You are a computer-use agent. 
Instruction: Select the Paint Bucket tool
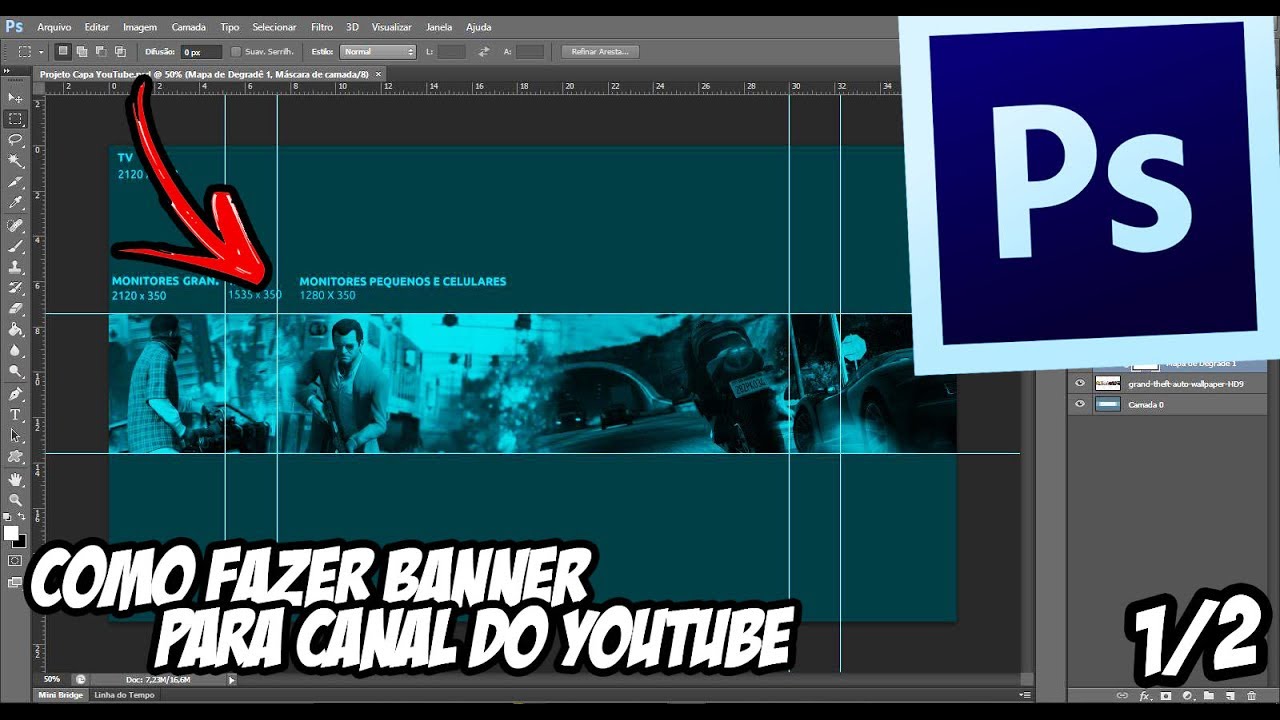click(x=15, y=329)
